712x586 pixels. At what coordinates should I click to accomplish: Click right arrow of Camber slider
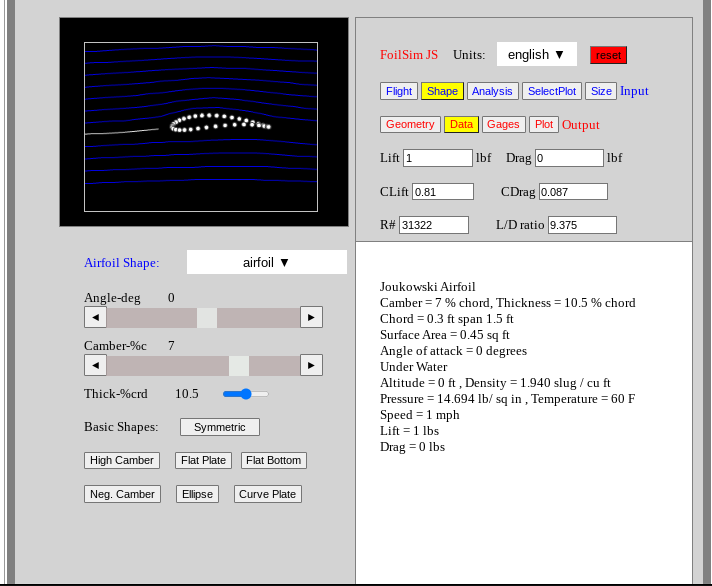[311, 365]
